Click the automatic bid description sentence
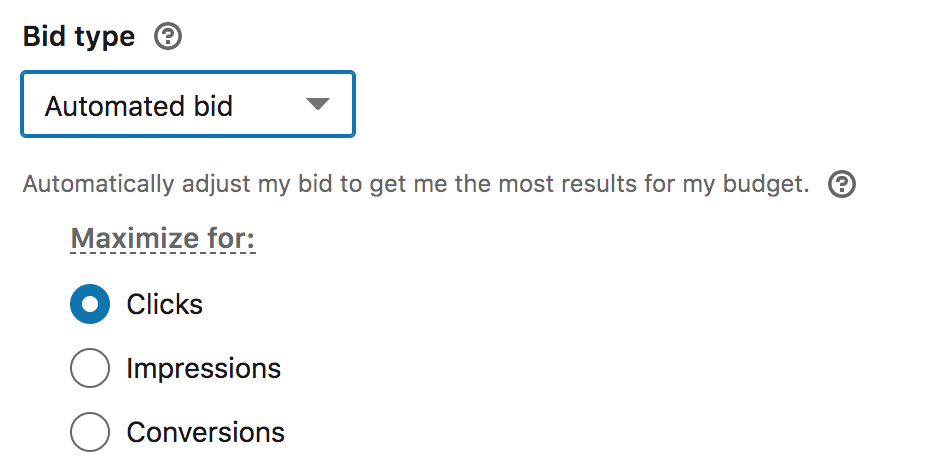 coord(415,185)
